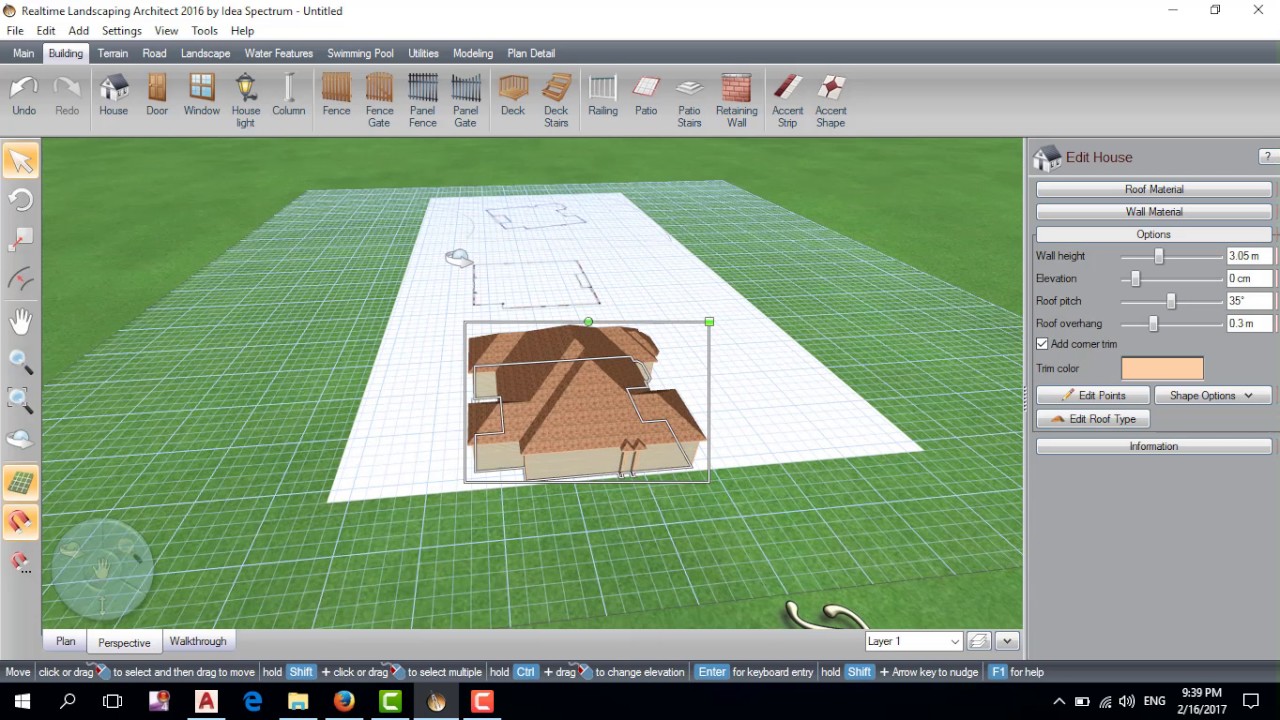Image resolution: width=1280 pixels, height=720 pixels.
Task: Open File Explorer from taskbar
Action: click(x=298, y=701)
